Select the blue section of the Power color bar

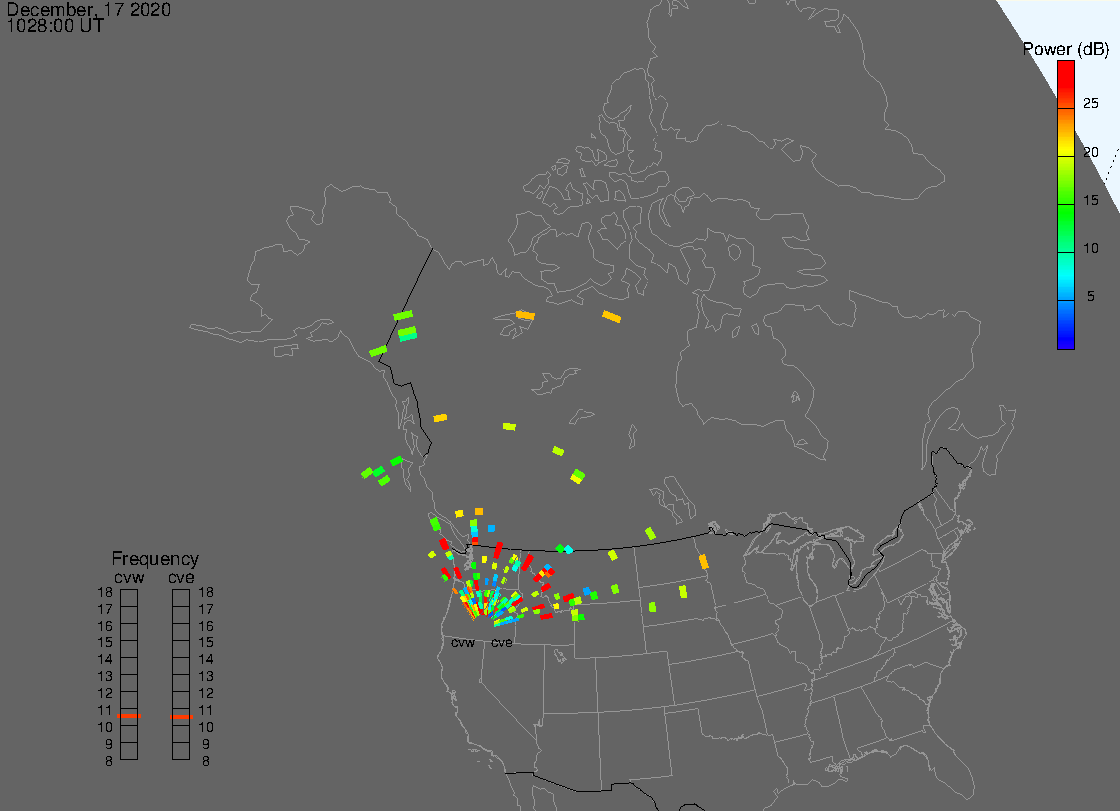pos(1066,324)
